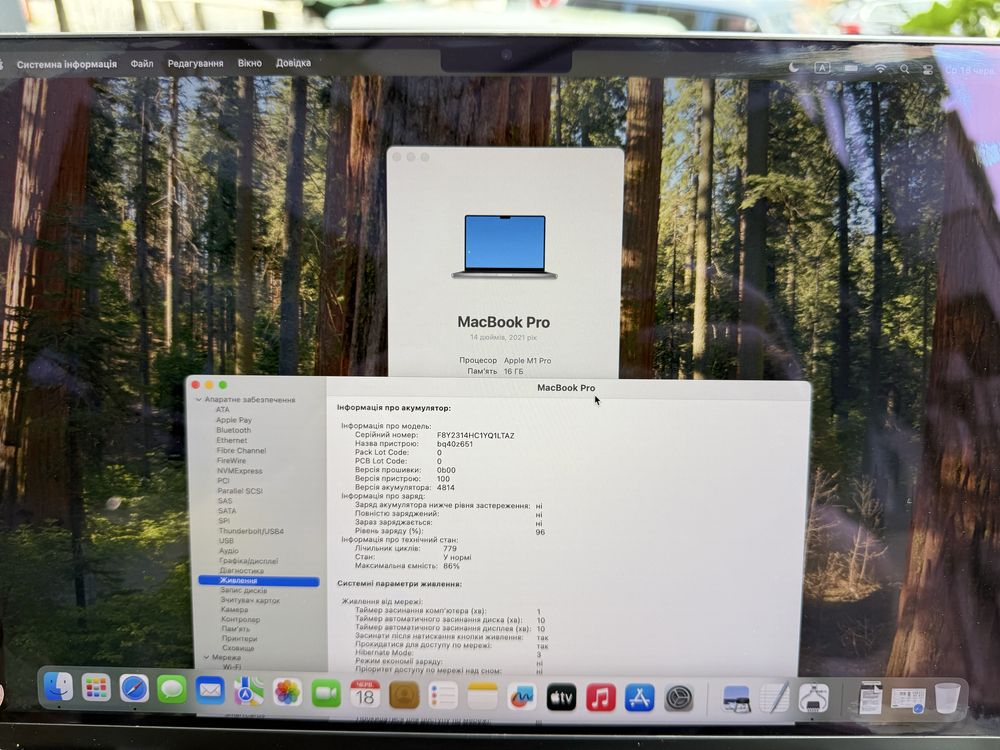1000x750 pixels.
Task: Select NVMExpress in the sidebar
Action: coord(239,471)
